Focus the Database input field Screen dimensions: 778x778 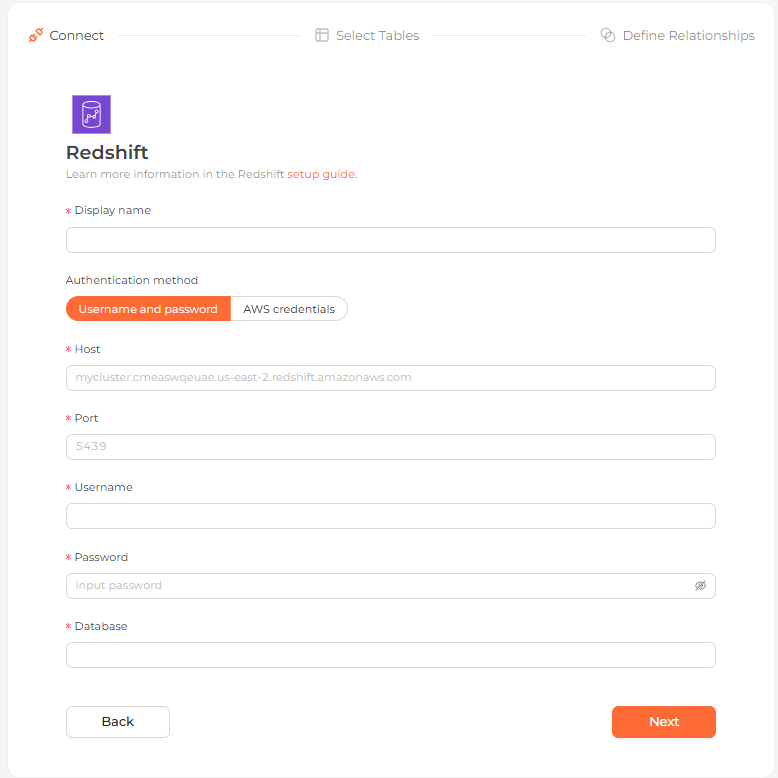[x=390, y=655]
